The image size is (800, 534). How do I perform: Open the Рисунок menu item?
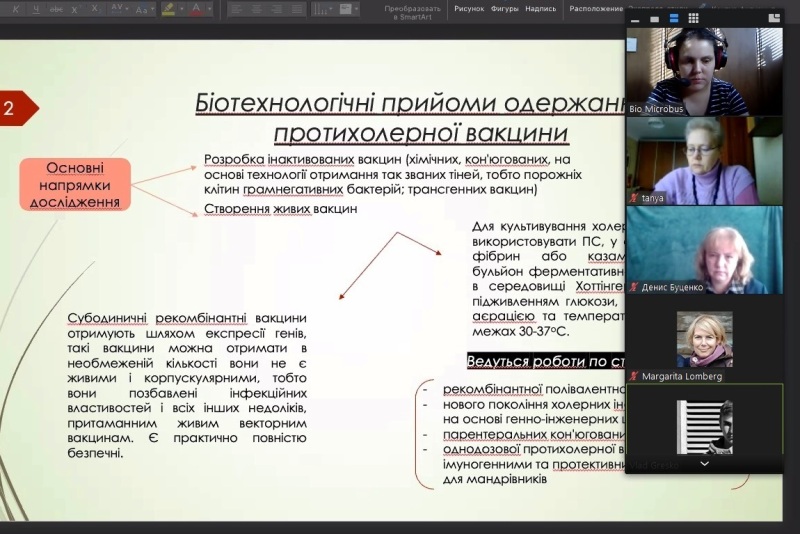tap(469, 8)
